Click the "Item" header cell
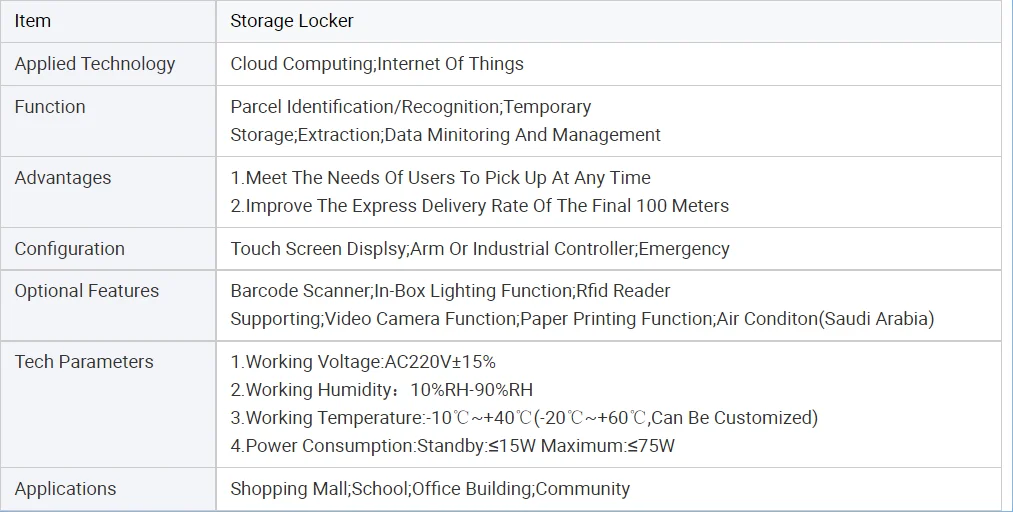1013x512 pixels. [33, 21]
